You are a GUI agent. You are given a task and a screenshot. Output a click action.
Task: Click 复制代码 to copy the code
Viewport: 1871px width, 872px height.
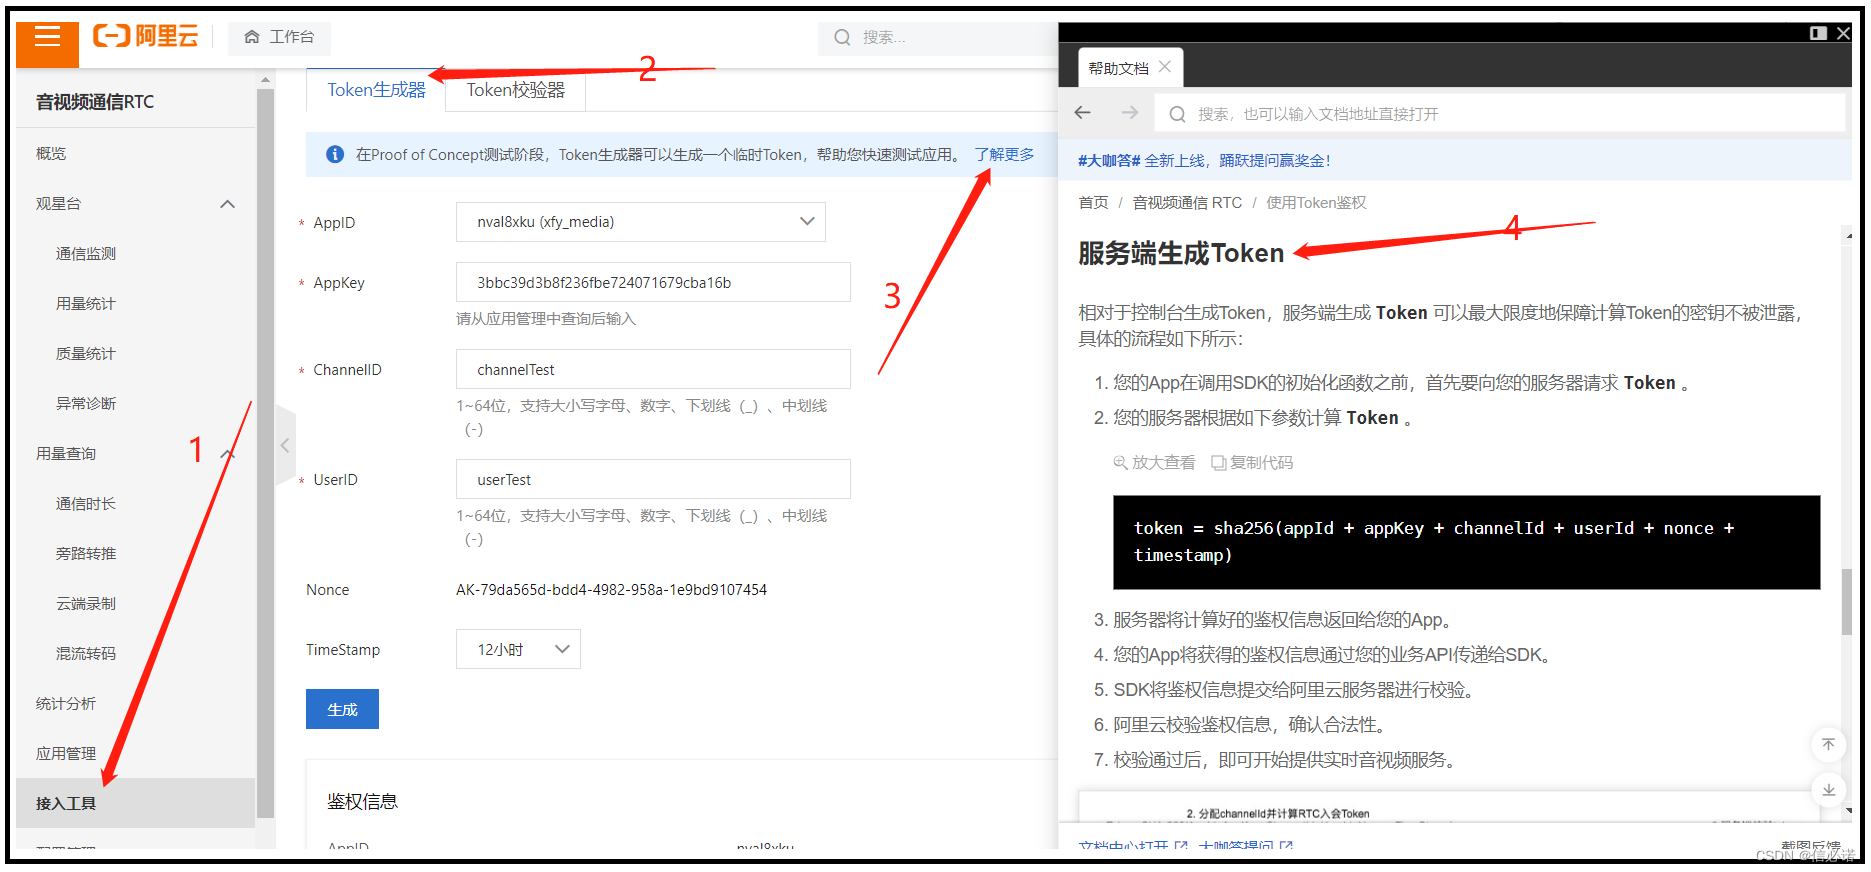(1252, 463)
